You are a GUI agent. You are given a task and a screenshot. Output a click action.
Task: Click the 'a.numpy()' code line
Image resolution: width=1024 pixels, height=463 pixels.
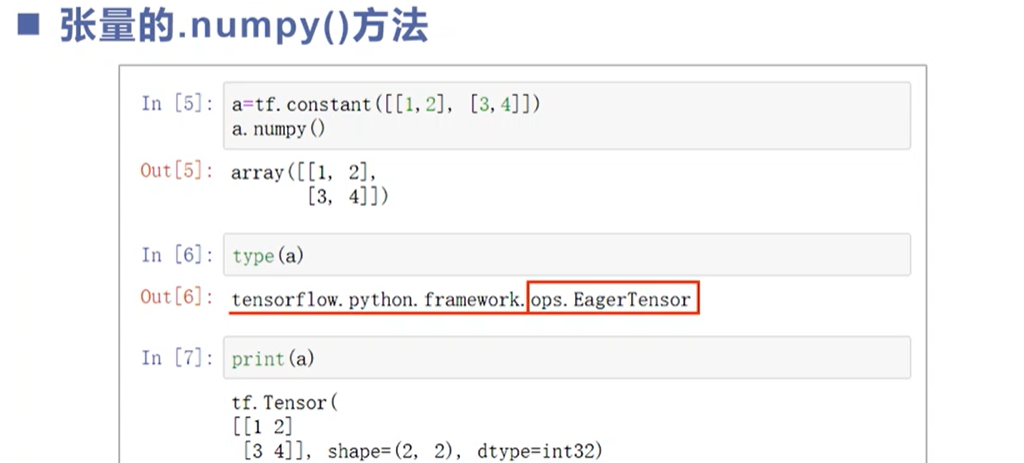(x=278, y=129)
